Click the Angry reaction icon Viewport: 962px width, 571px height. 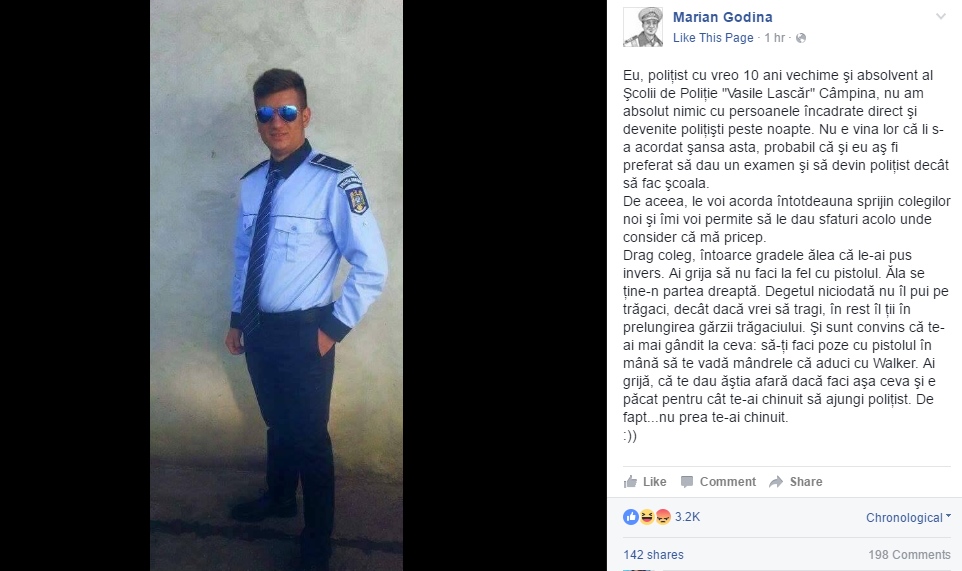[x=663, y=517]
